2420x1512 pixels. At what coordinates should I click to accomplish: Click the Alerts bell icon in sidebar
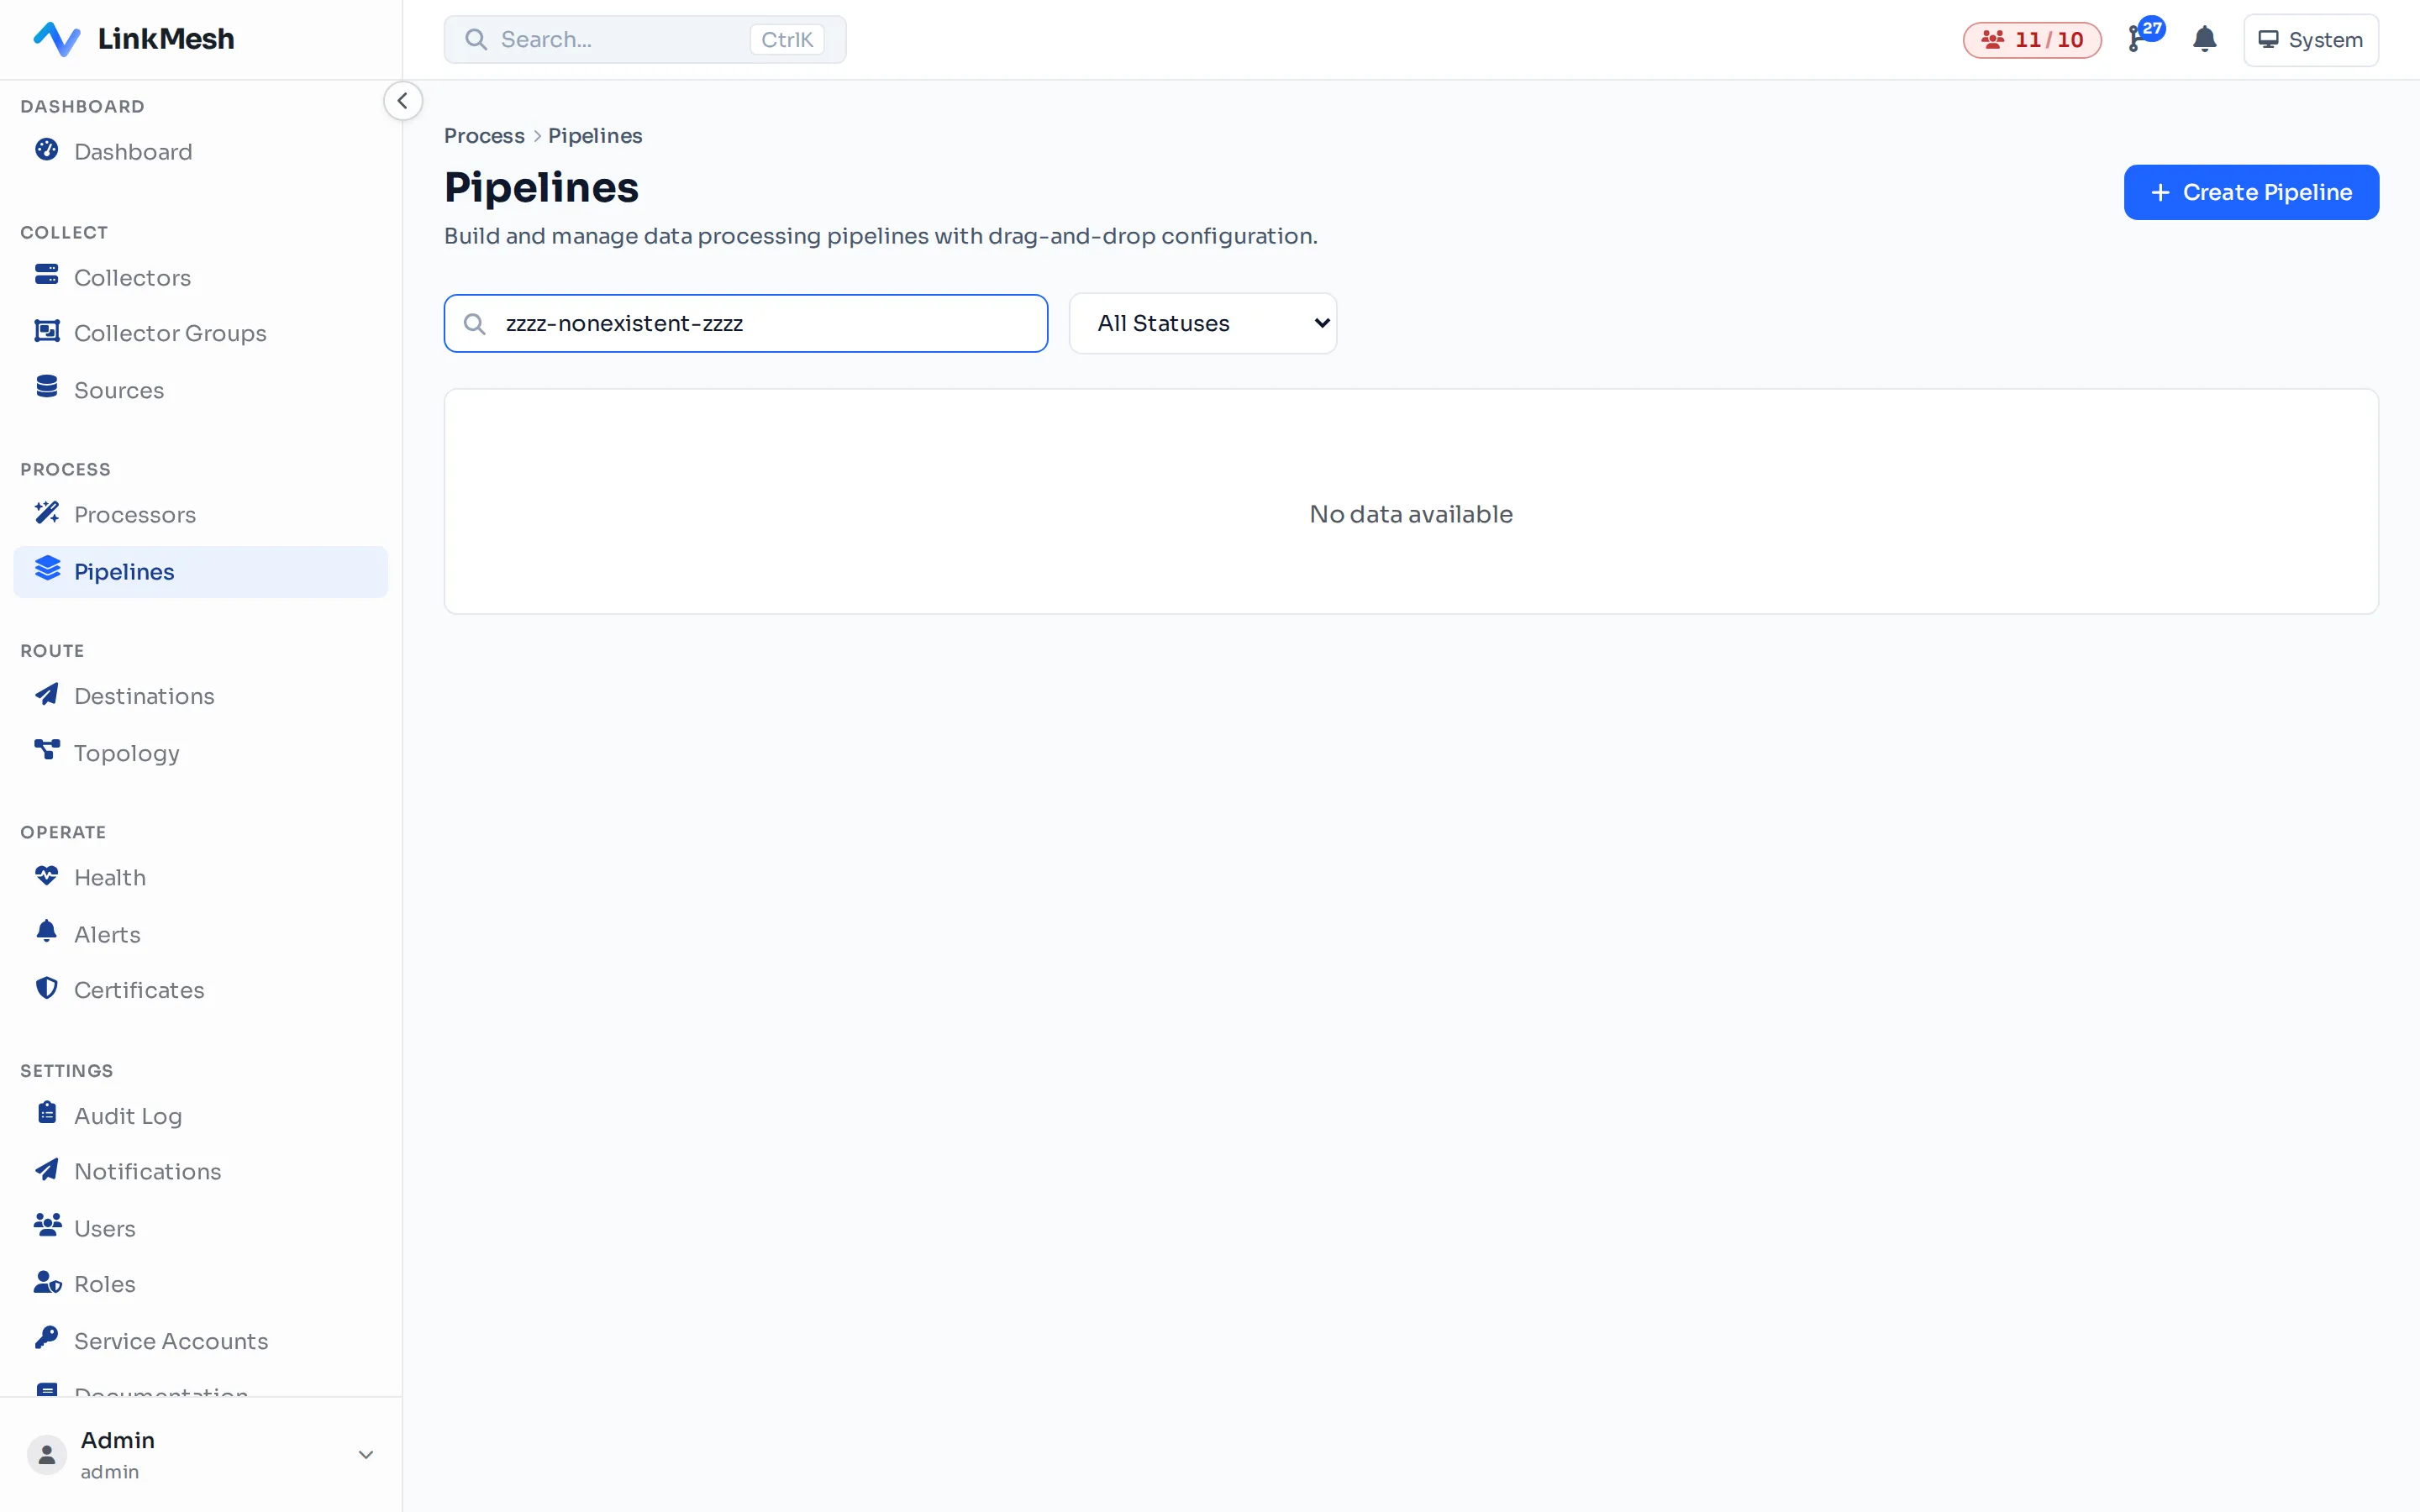click(47, 932)
